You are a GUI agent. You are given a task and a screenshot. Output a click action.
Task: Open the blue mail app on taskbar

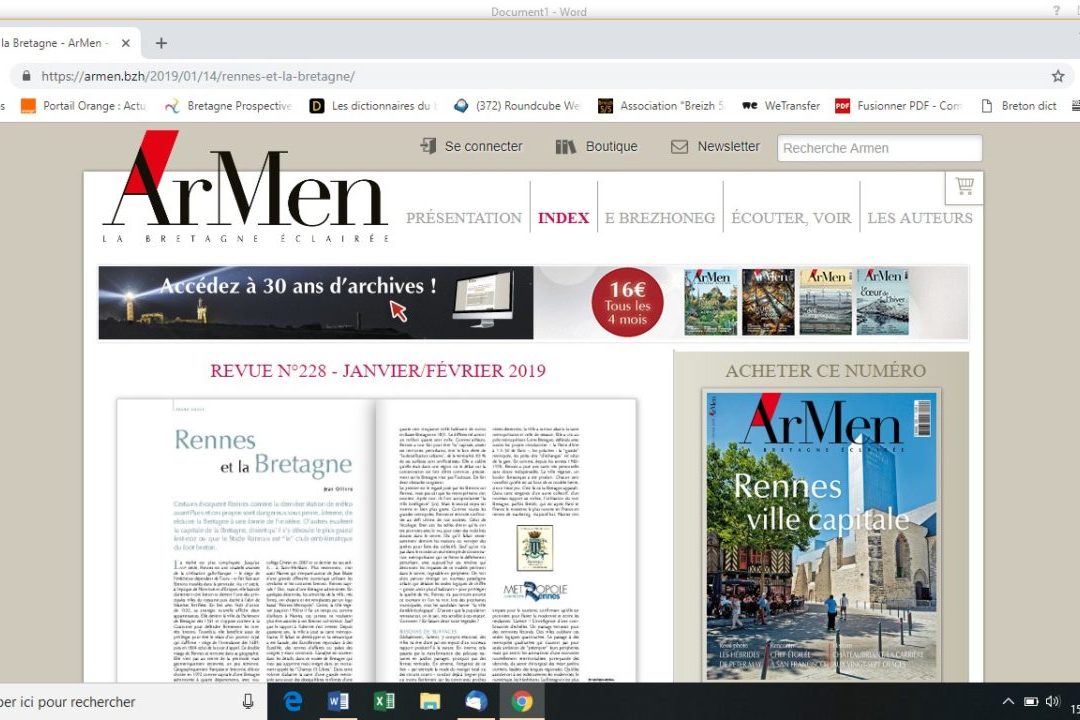(475, 702)
